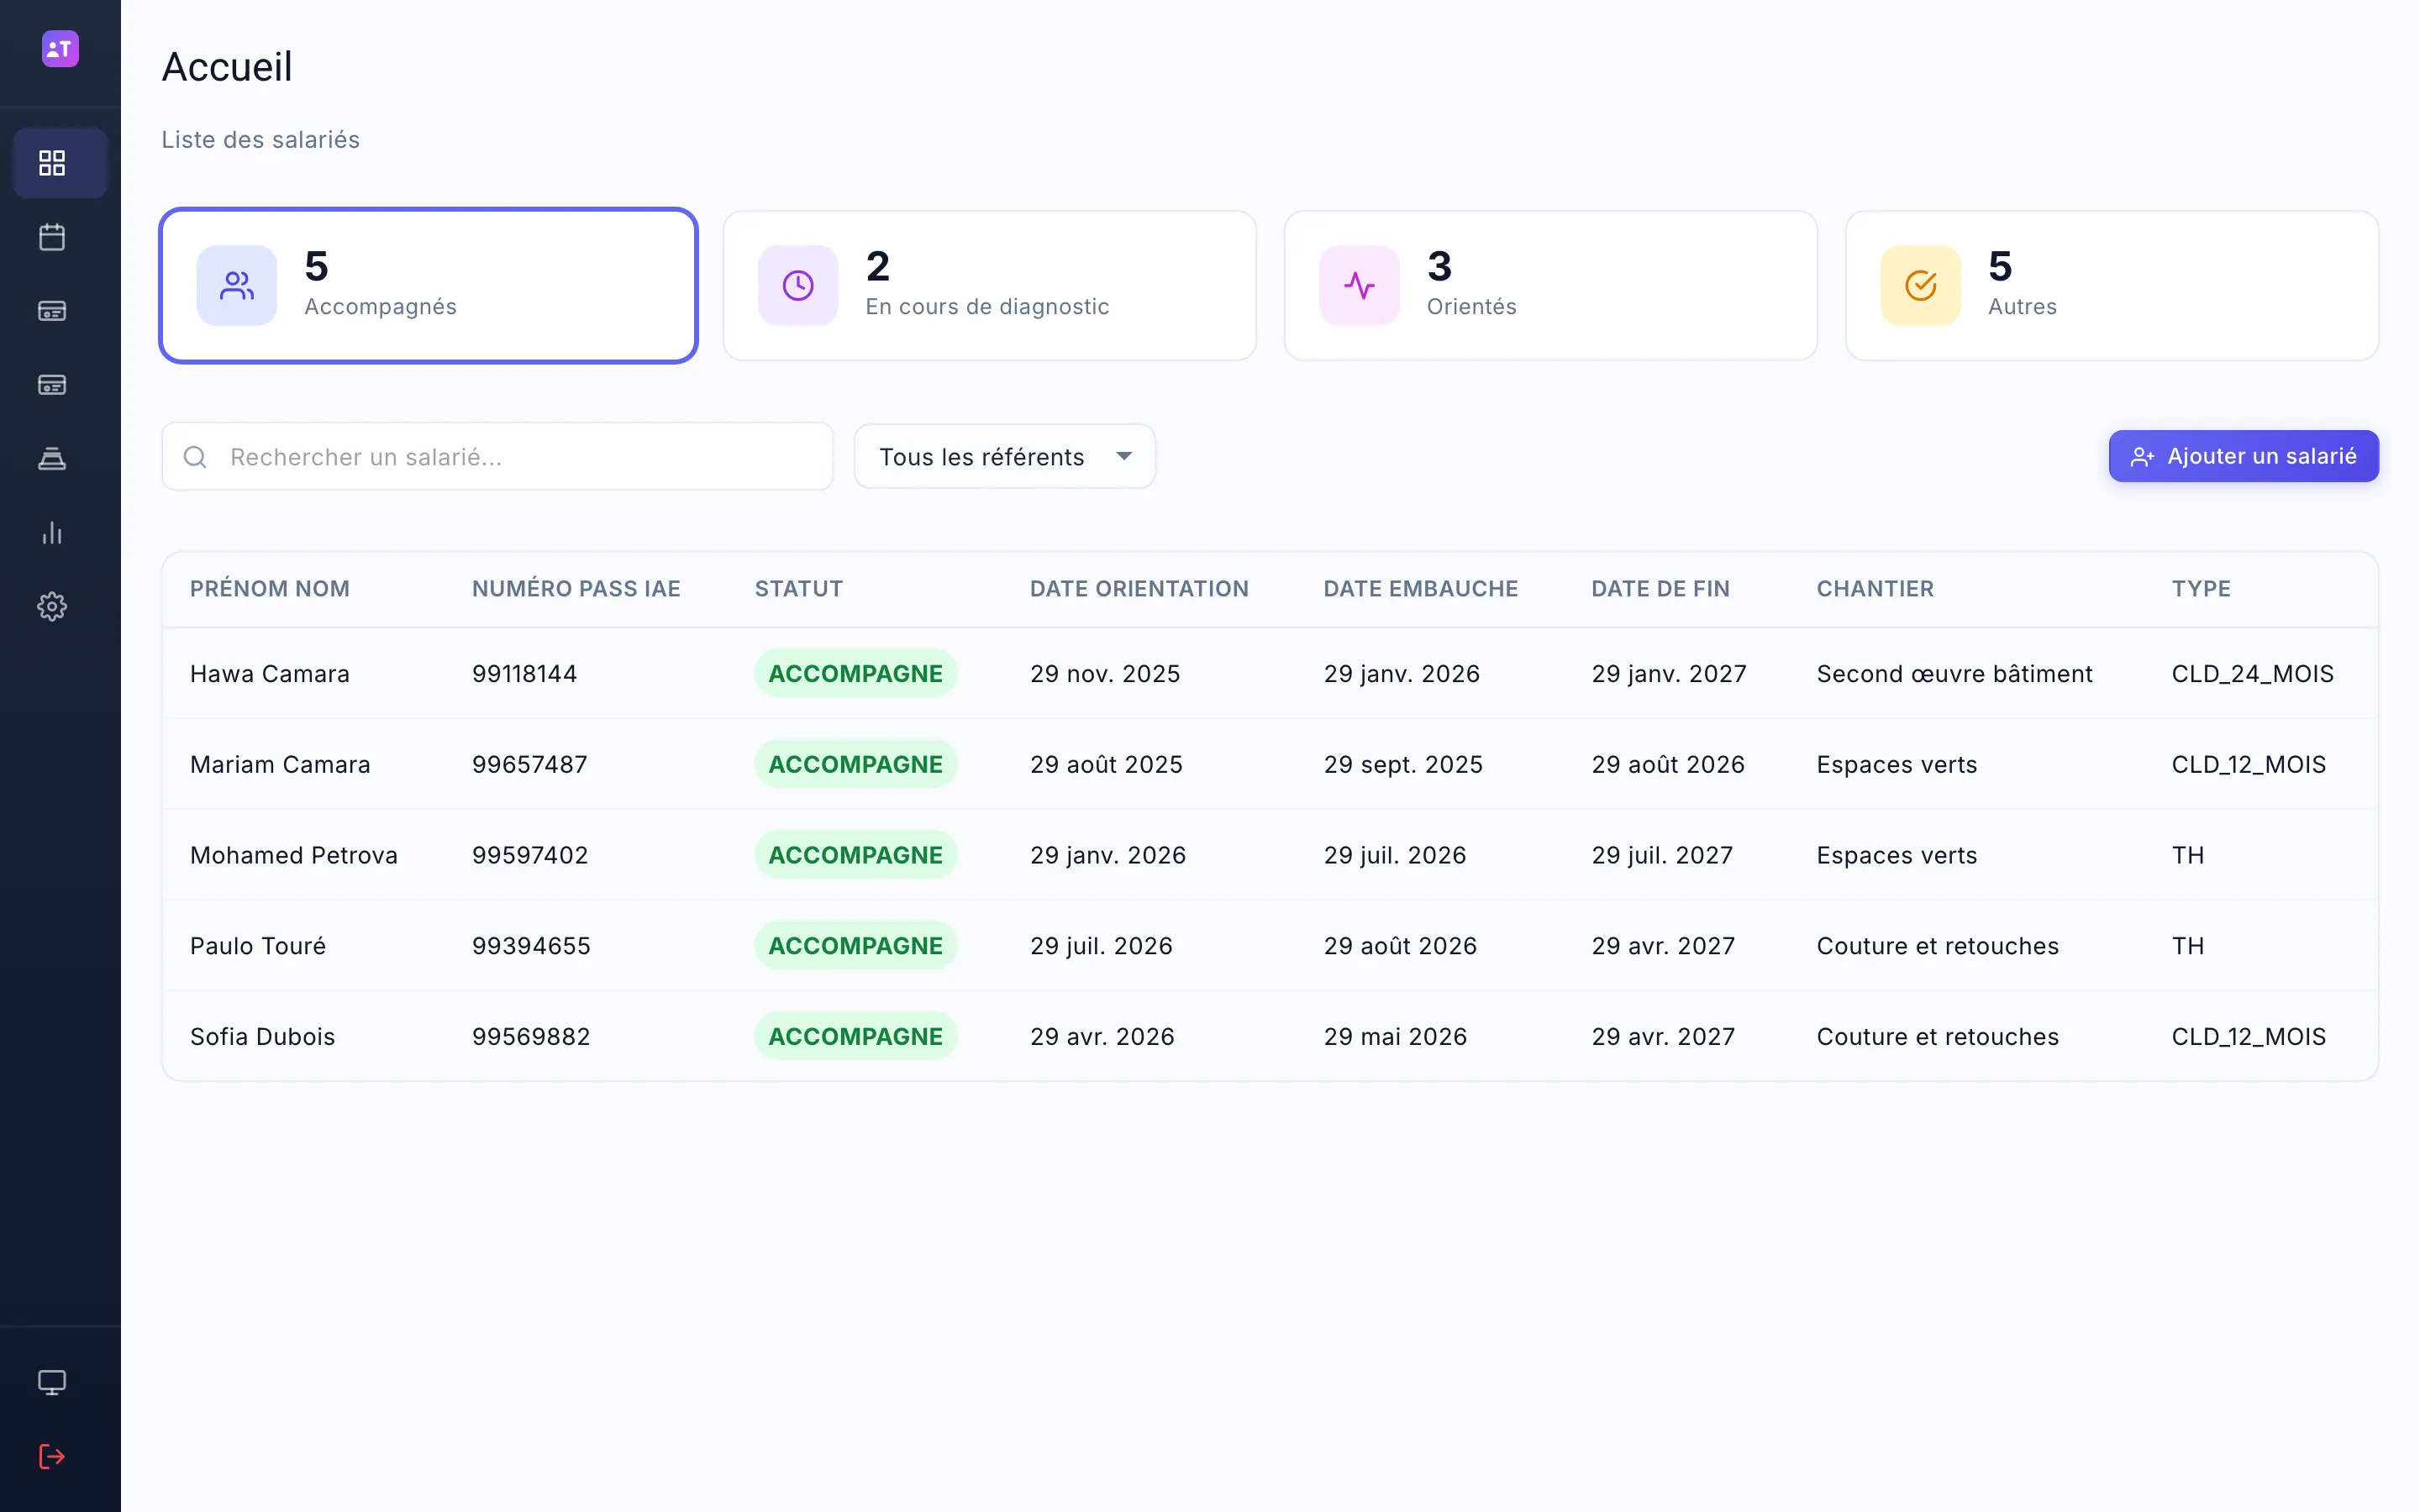Screen dimensions: 2420x1512
Task: Click pass number 99118144
Action: click(x=524, y=674)
